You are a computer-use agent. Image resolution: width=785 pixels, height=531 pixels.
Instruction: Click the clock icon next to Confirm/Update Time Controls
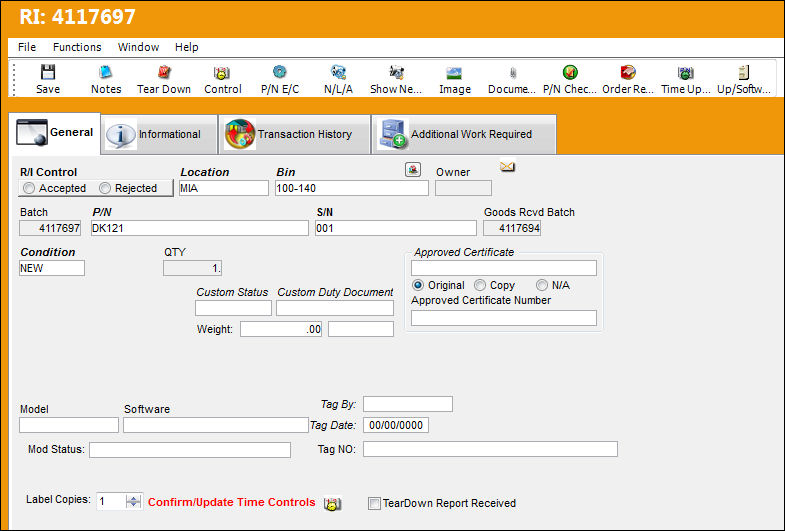[332, 503]
